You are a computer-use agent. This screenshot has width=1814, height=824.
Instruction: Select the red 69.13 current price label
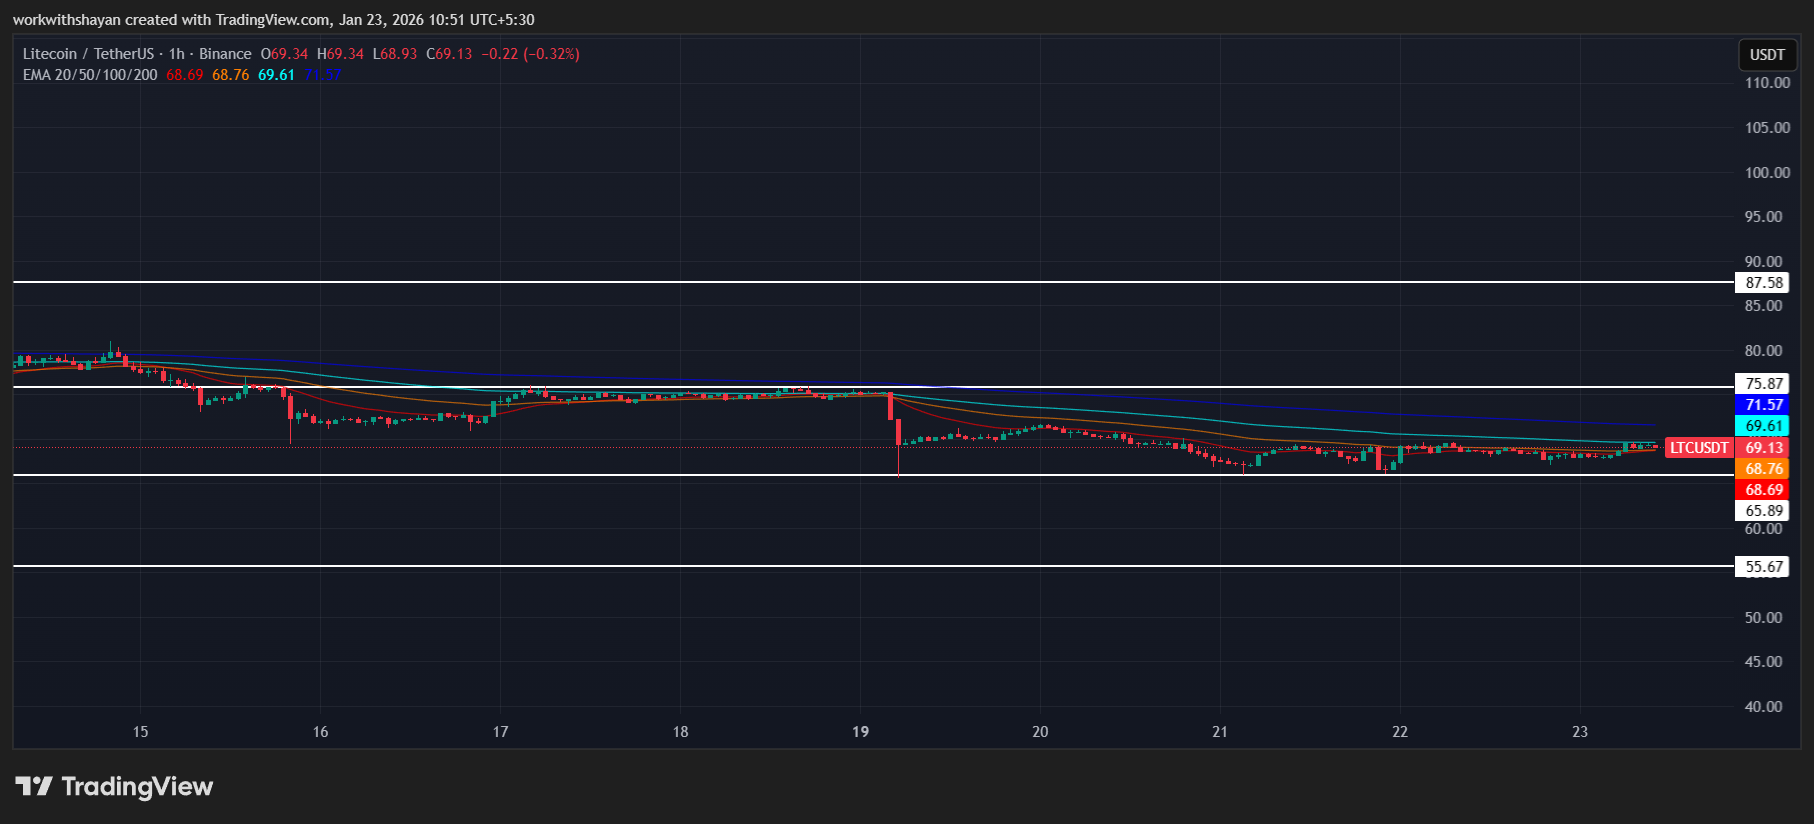[1764, 448]
